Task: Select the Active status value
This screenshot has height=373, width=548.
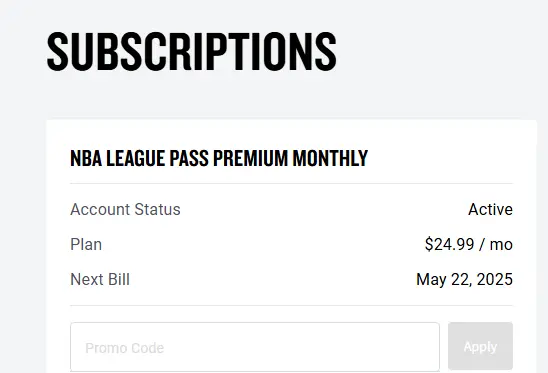Action: pyautogui.click(x=490, y=209)
